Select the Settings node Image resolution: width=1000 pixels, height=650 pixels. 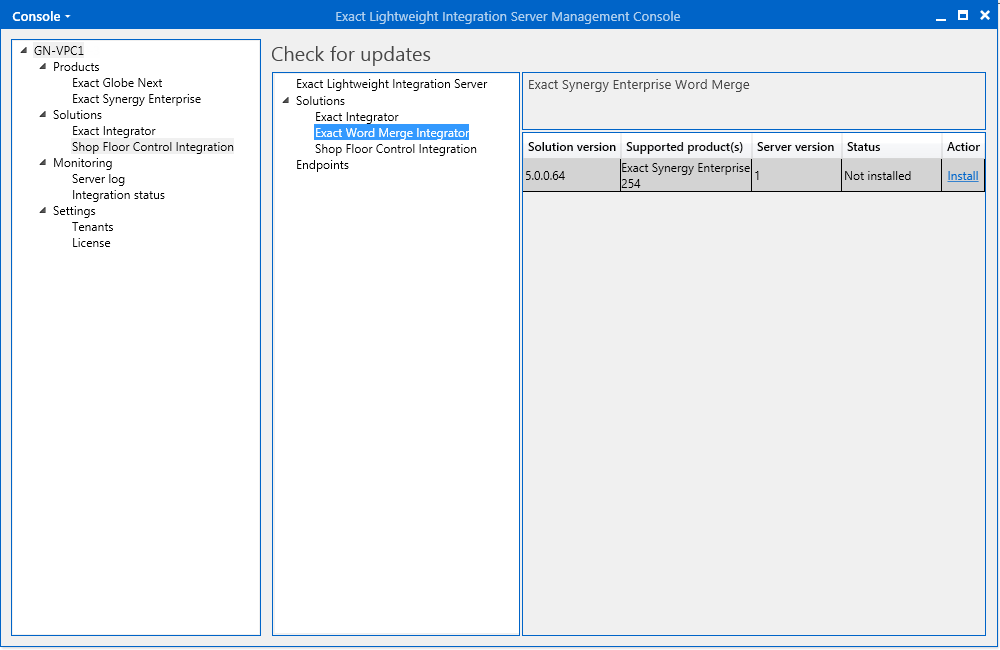tap(74, 211)
